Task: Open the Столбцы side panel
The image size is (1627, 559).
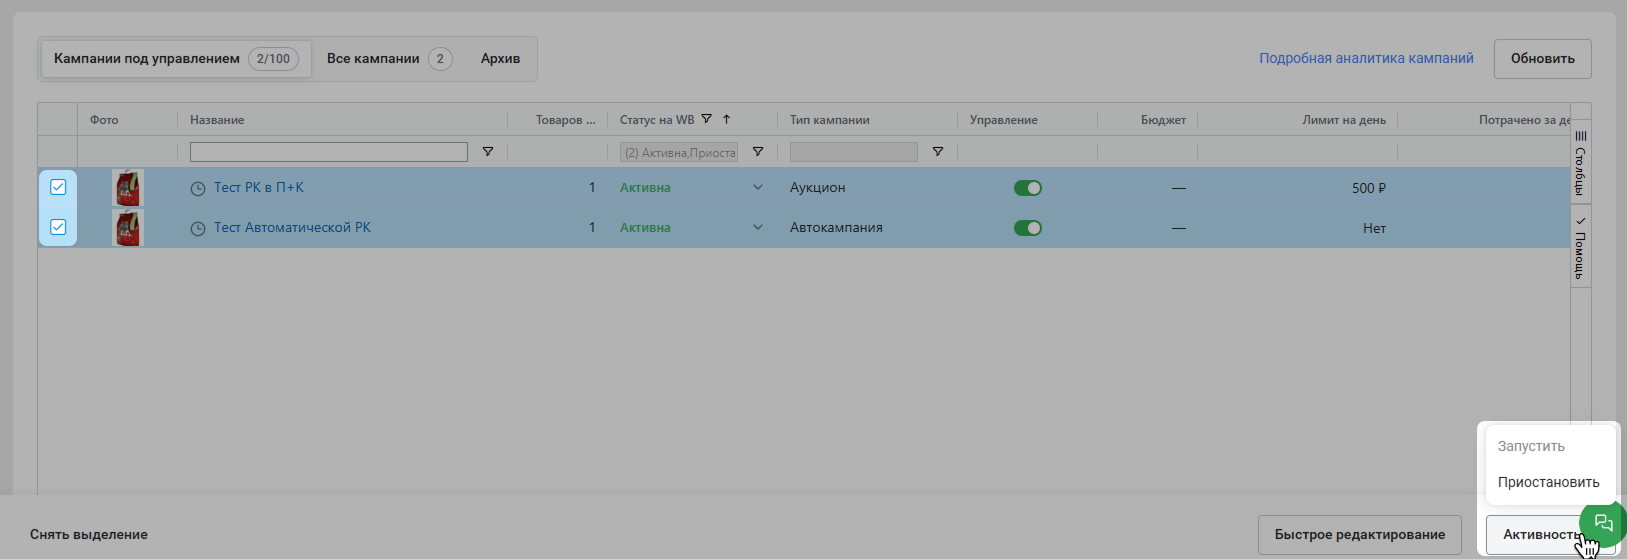Action: pyautogui.click(x=1581, y=163)
